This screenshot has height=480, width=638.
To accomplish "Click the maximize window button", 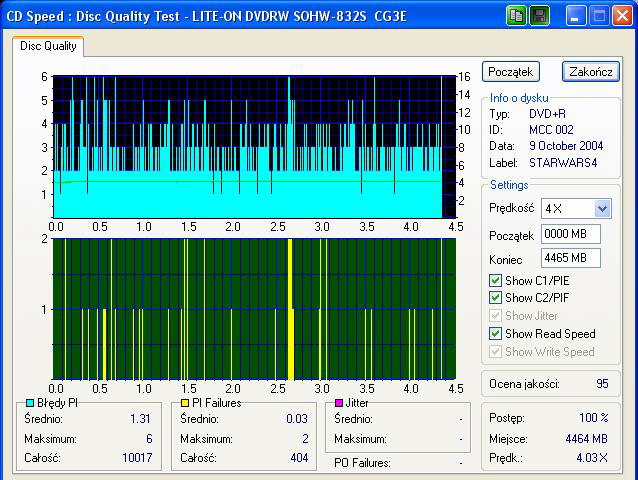I will (x=599, y=16).
